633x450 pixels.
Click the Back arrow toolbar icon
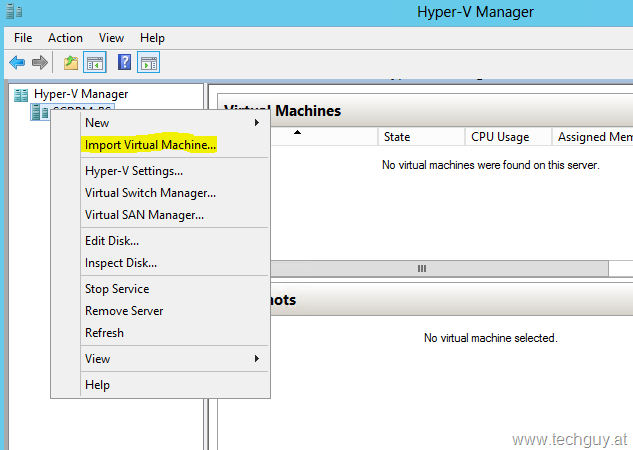[17, 63]
